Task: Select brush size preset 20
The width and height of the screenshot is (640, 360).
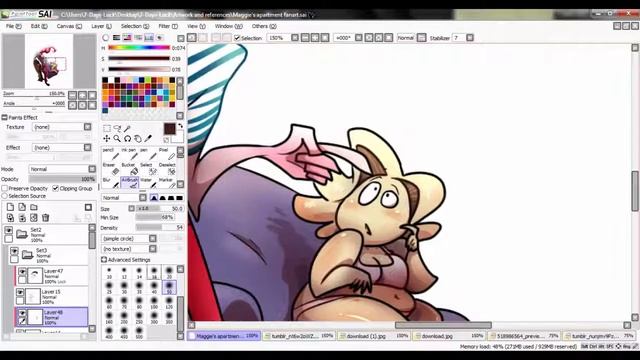Action: (x=169, y=273)
